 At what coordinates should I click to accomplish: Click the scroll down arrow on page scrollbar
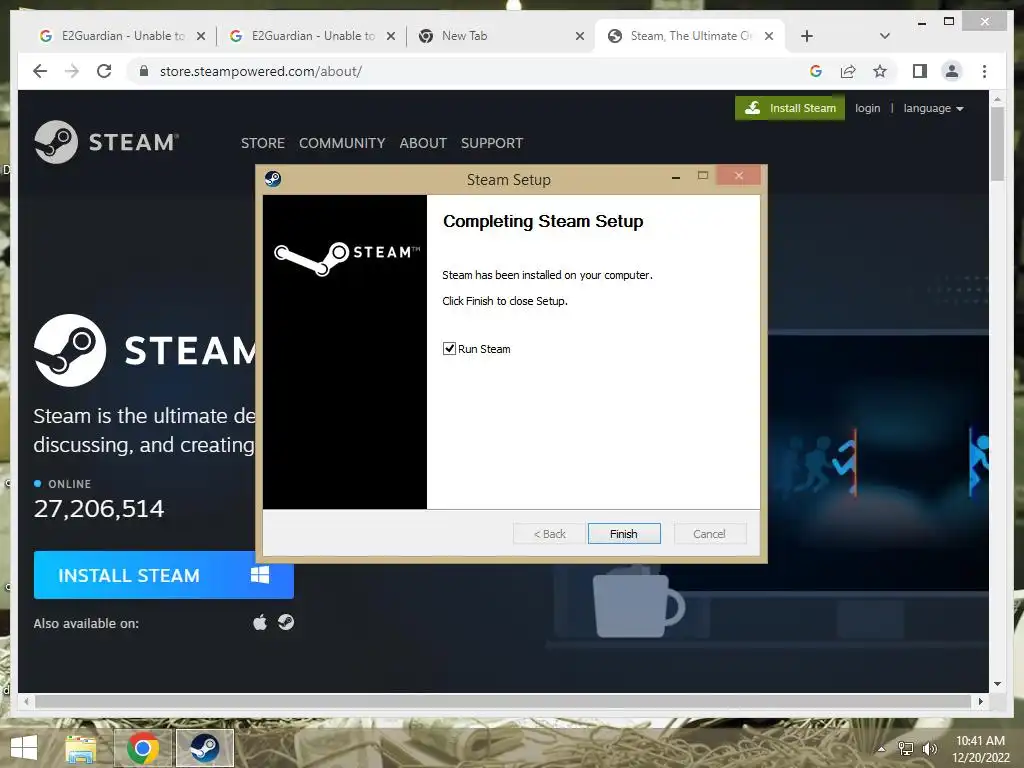tap(997, 684)
